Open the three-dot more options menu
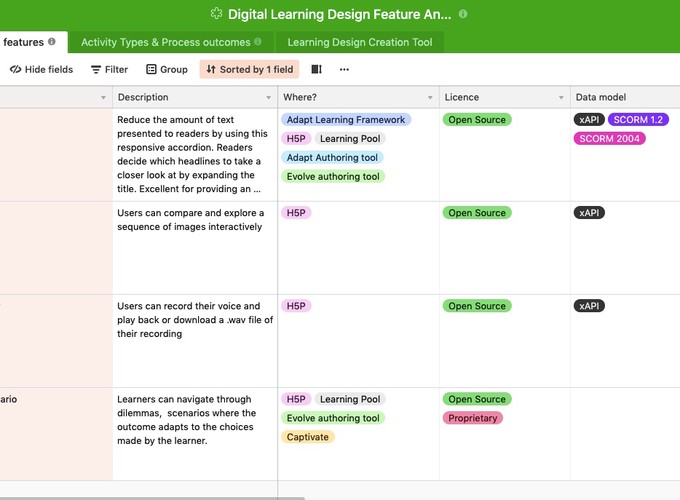Viewport: 680px width, 500px height. pyautogui.click(x=344, y=69)
